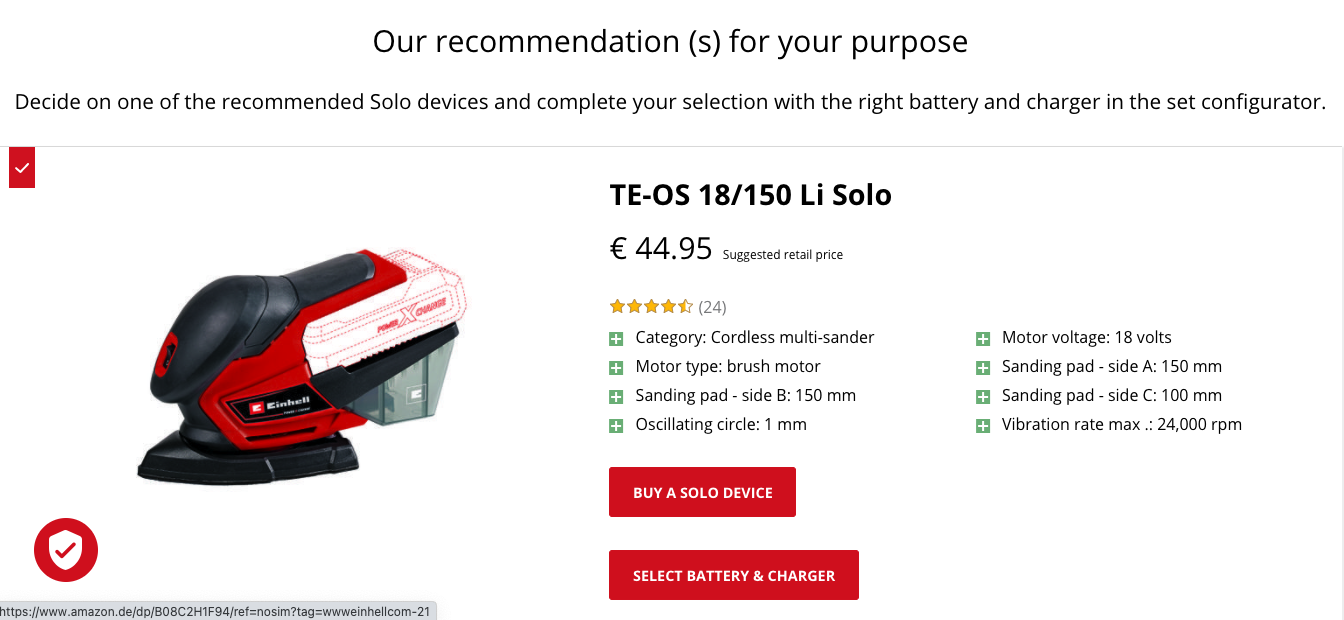Screen dimensions: 1344x620
Task: Click the plus icon beside Motor voltage: 18 volts
Action: [x=984, y=338]
